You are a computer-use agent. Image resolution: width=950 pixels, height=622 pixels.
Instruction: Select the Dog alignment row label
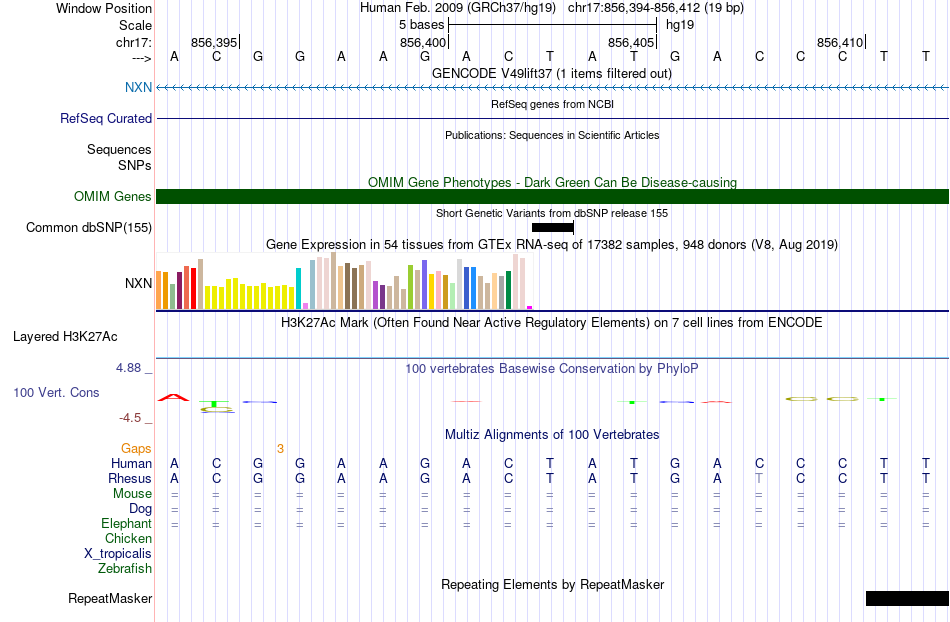(x=140, y=509)
